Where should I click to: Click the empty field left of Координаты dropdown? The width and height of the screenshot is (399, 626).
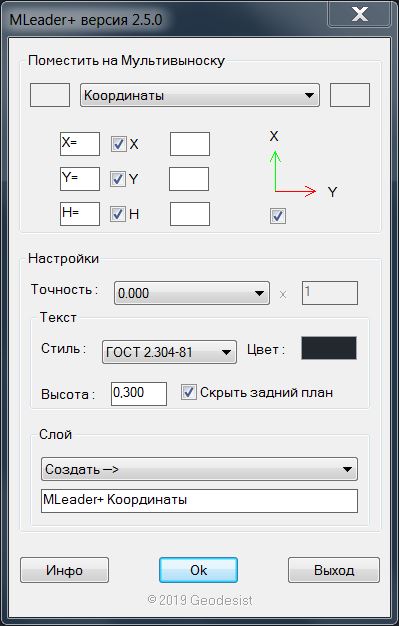tap(50, 95)
